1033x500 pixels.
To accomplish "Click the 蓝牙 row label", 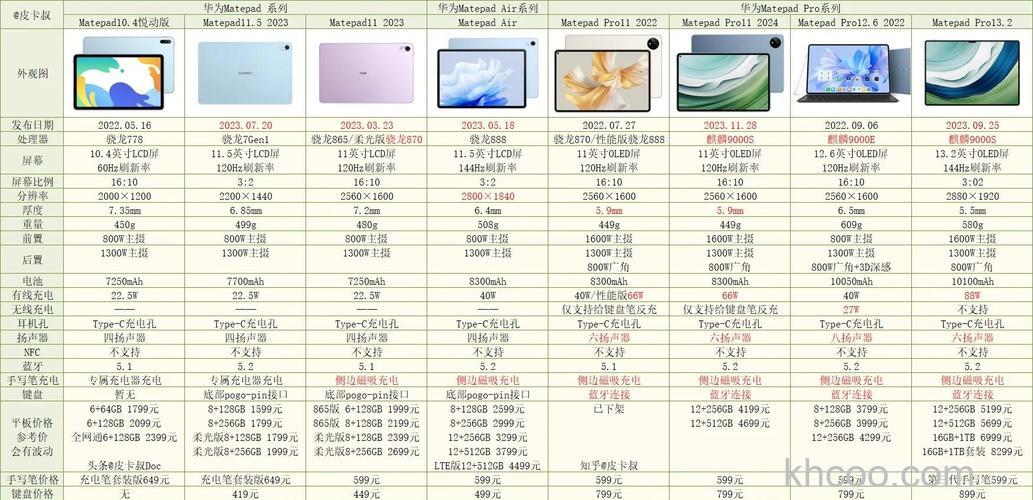I will [x=32, y=366].
